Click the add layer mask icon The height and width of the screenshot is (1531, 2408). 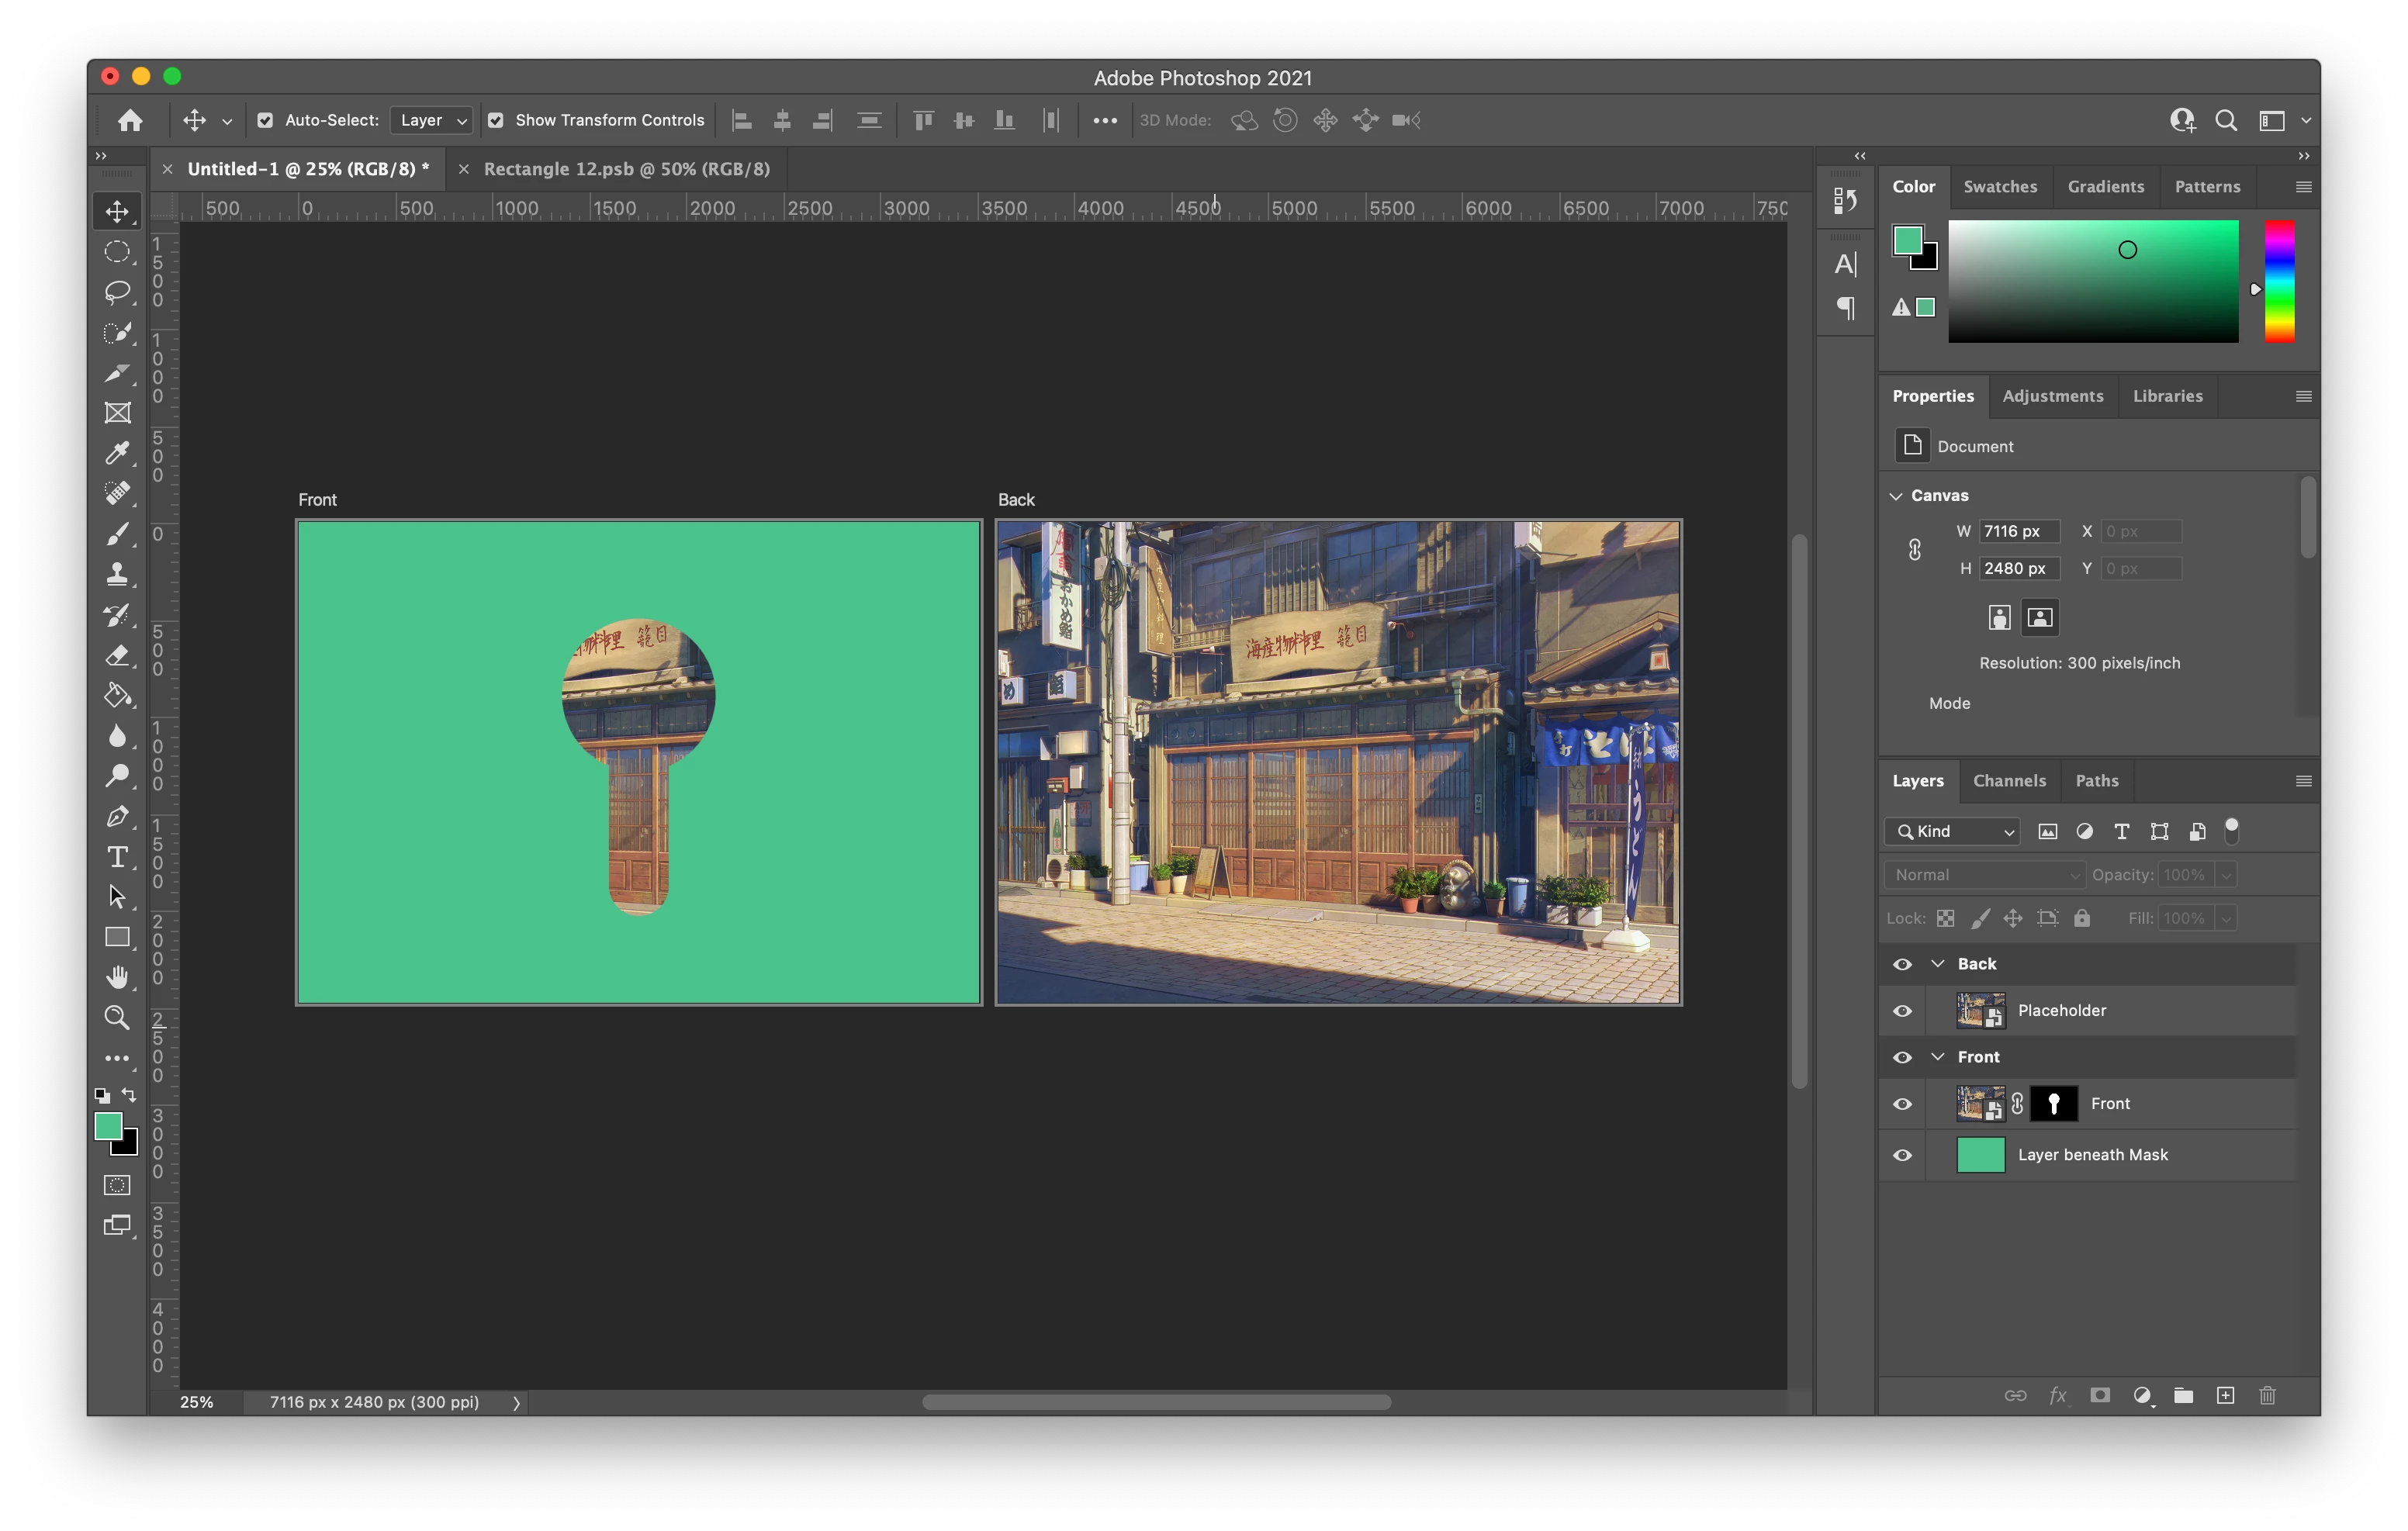[x=2099, y=1396]
